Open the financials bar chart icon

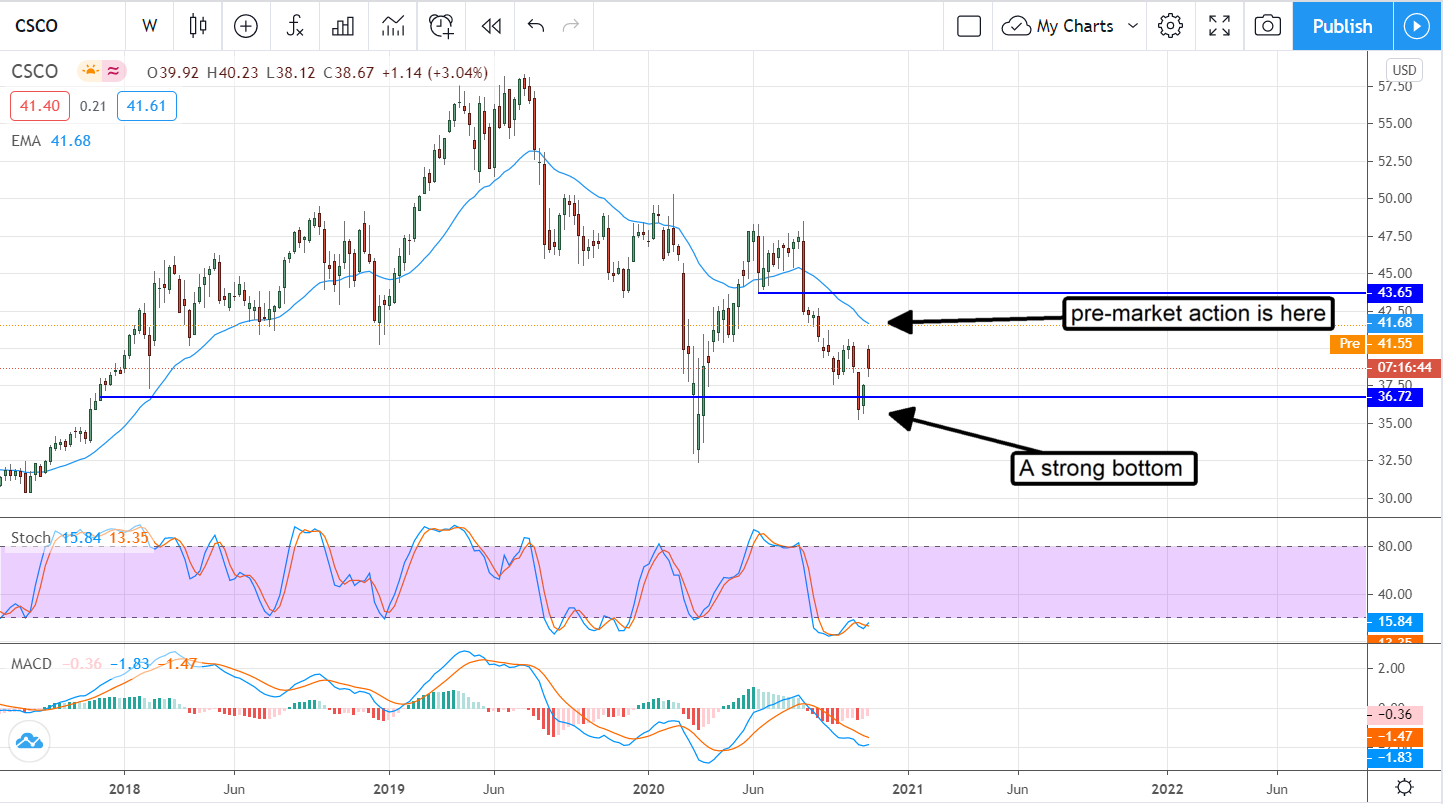343,26
